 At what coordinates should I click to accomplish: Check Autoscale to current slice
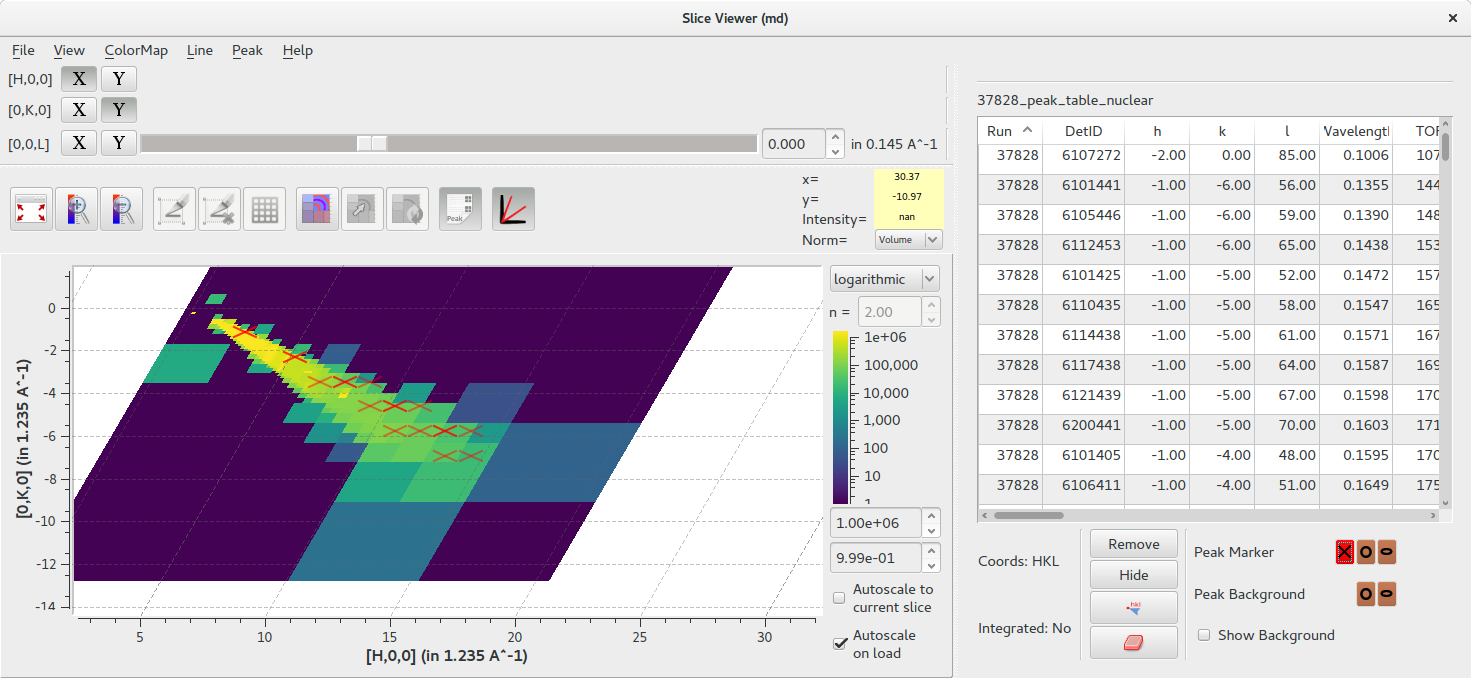[839, 598]
